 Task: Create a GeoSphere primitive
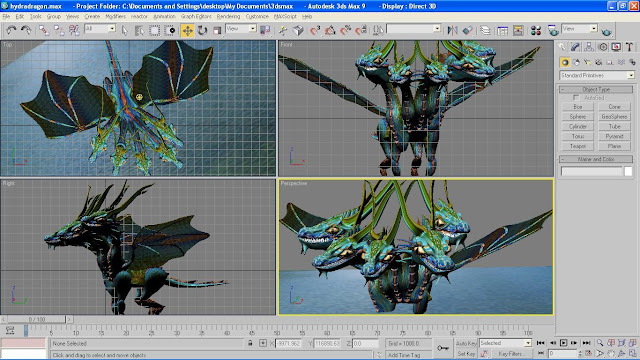click(x=614, y=117)
